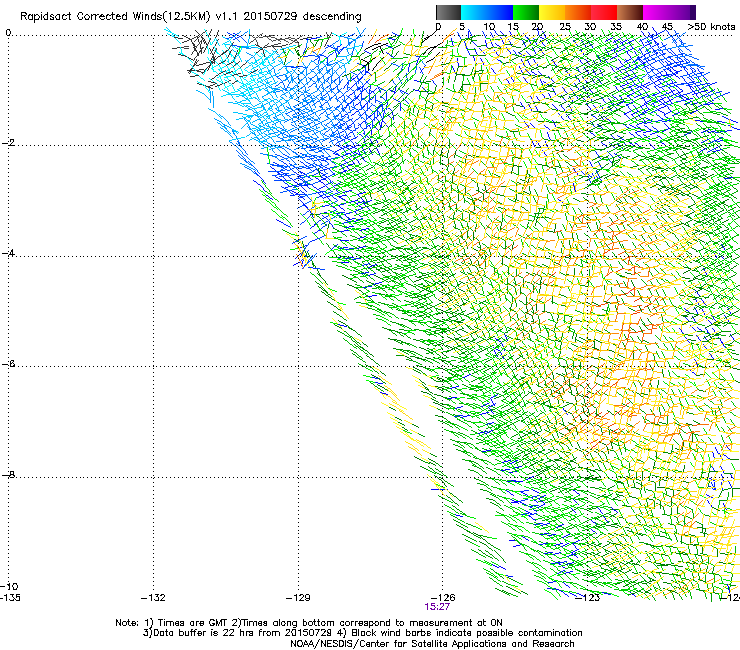Click the latitude label '-10'
The image size is (740, 650).
click(x=10, y=586)
